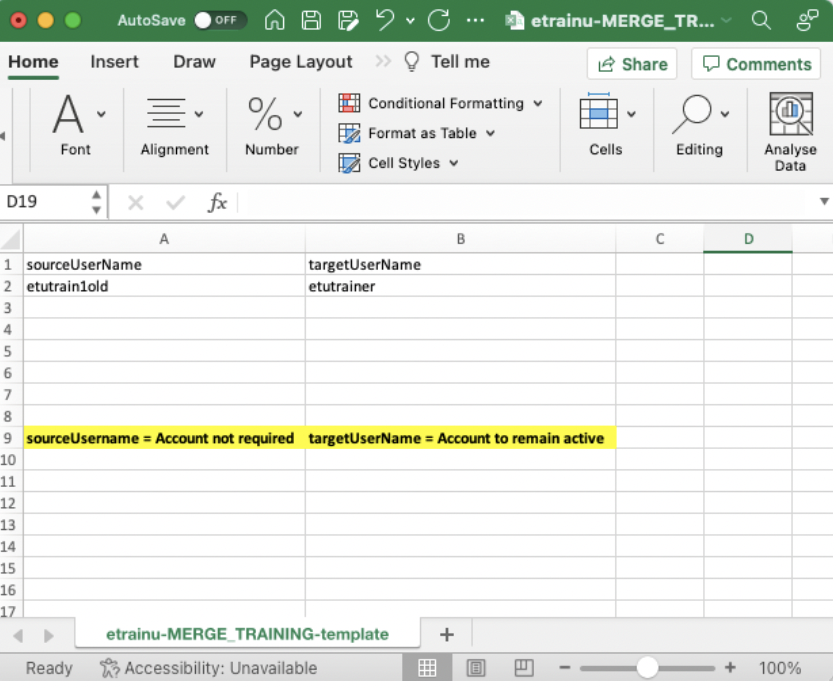
Task: Expand the Conditional Formatting dropdown arrow
Action: point(538,103)
